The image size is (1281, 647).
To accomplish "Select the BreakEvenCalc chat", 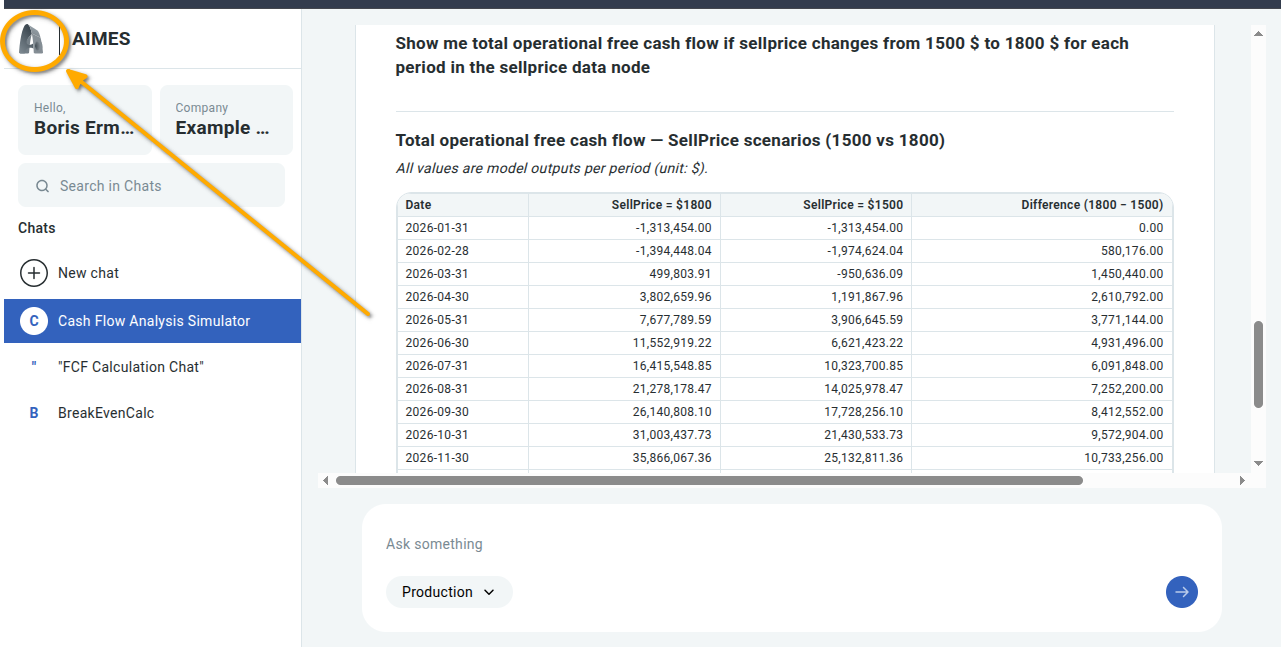I will click(x=106, y=413).
